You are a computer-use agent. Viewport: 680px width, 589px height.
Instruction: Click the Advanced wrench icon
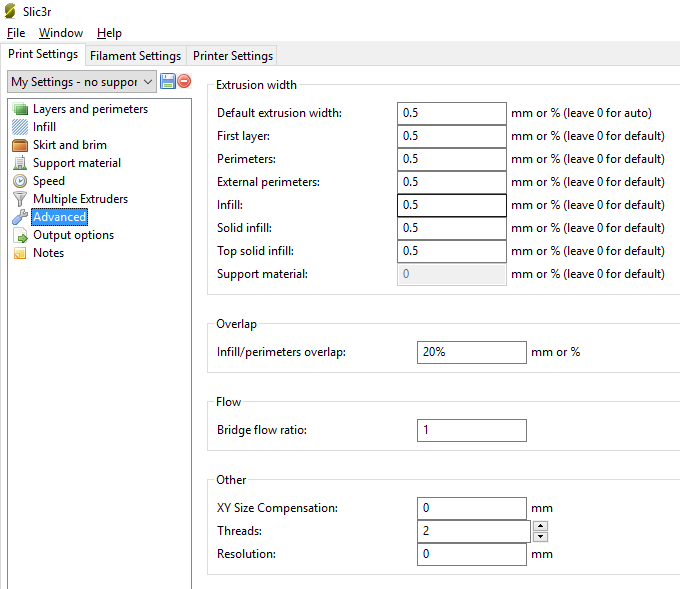click(x=20, y=217)
